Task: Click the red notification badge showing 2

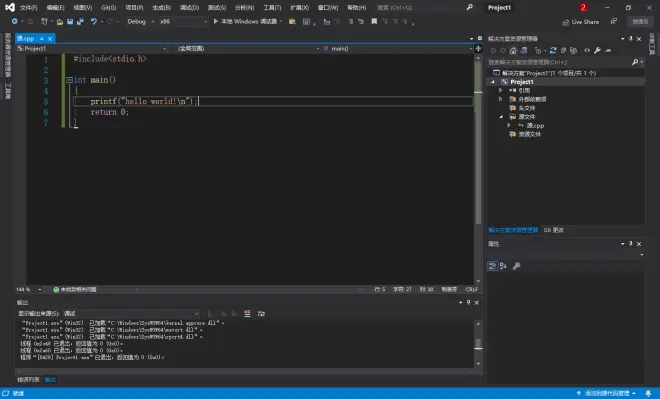Action: [583, 7]
